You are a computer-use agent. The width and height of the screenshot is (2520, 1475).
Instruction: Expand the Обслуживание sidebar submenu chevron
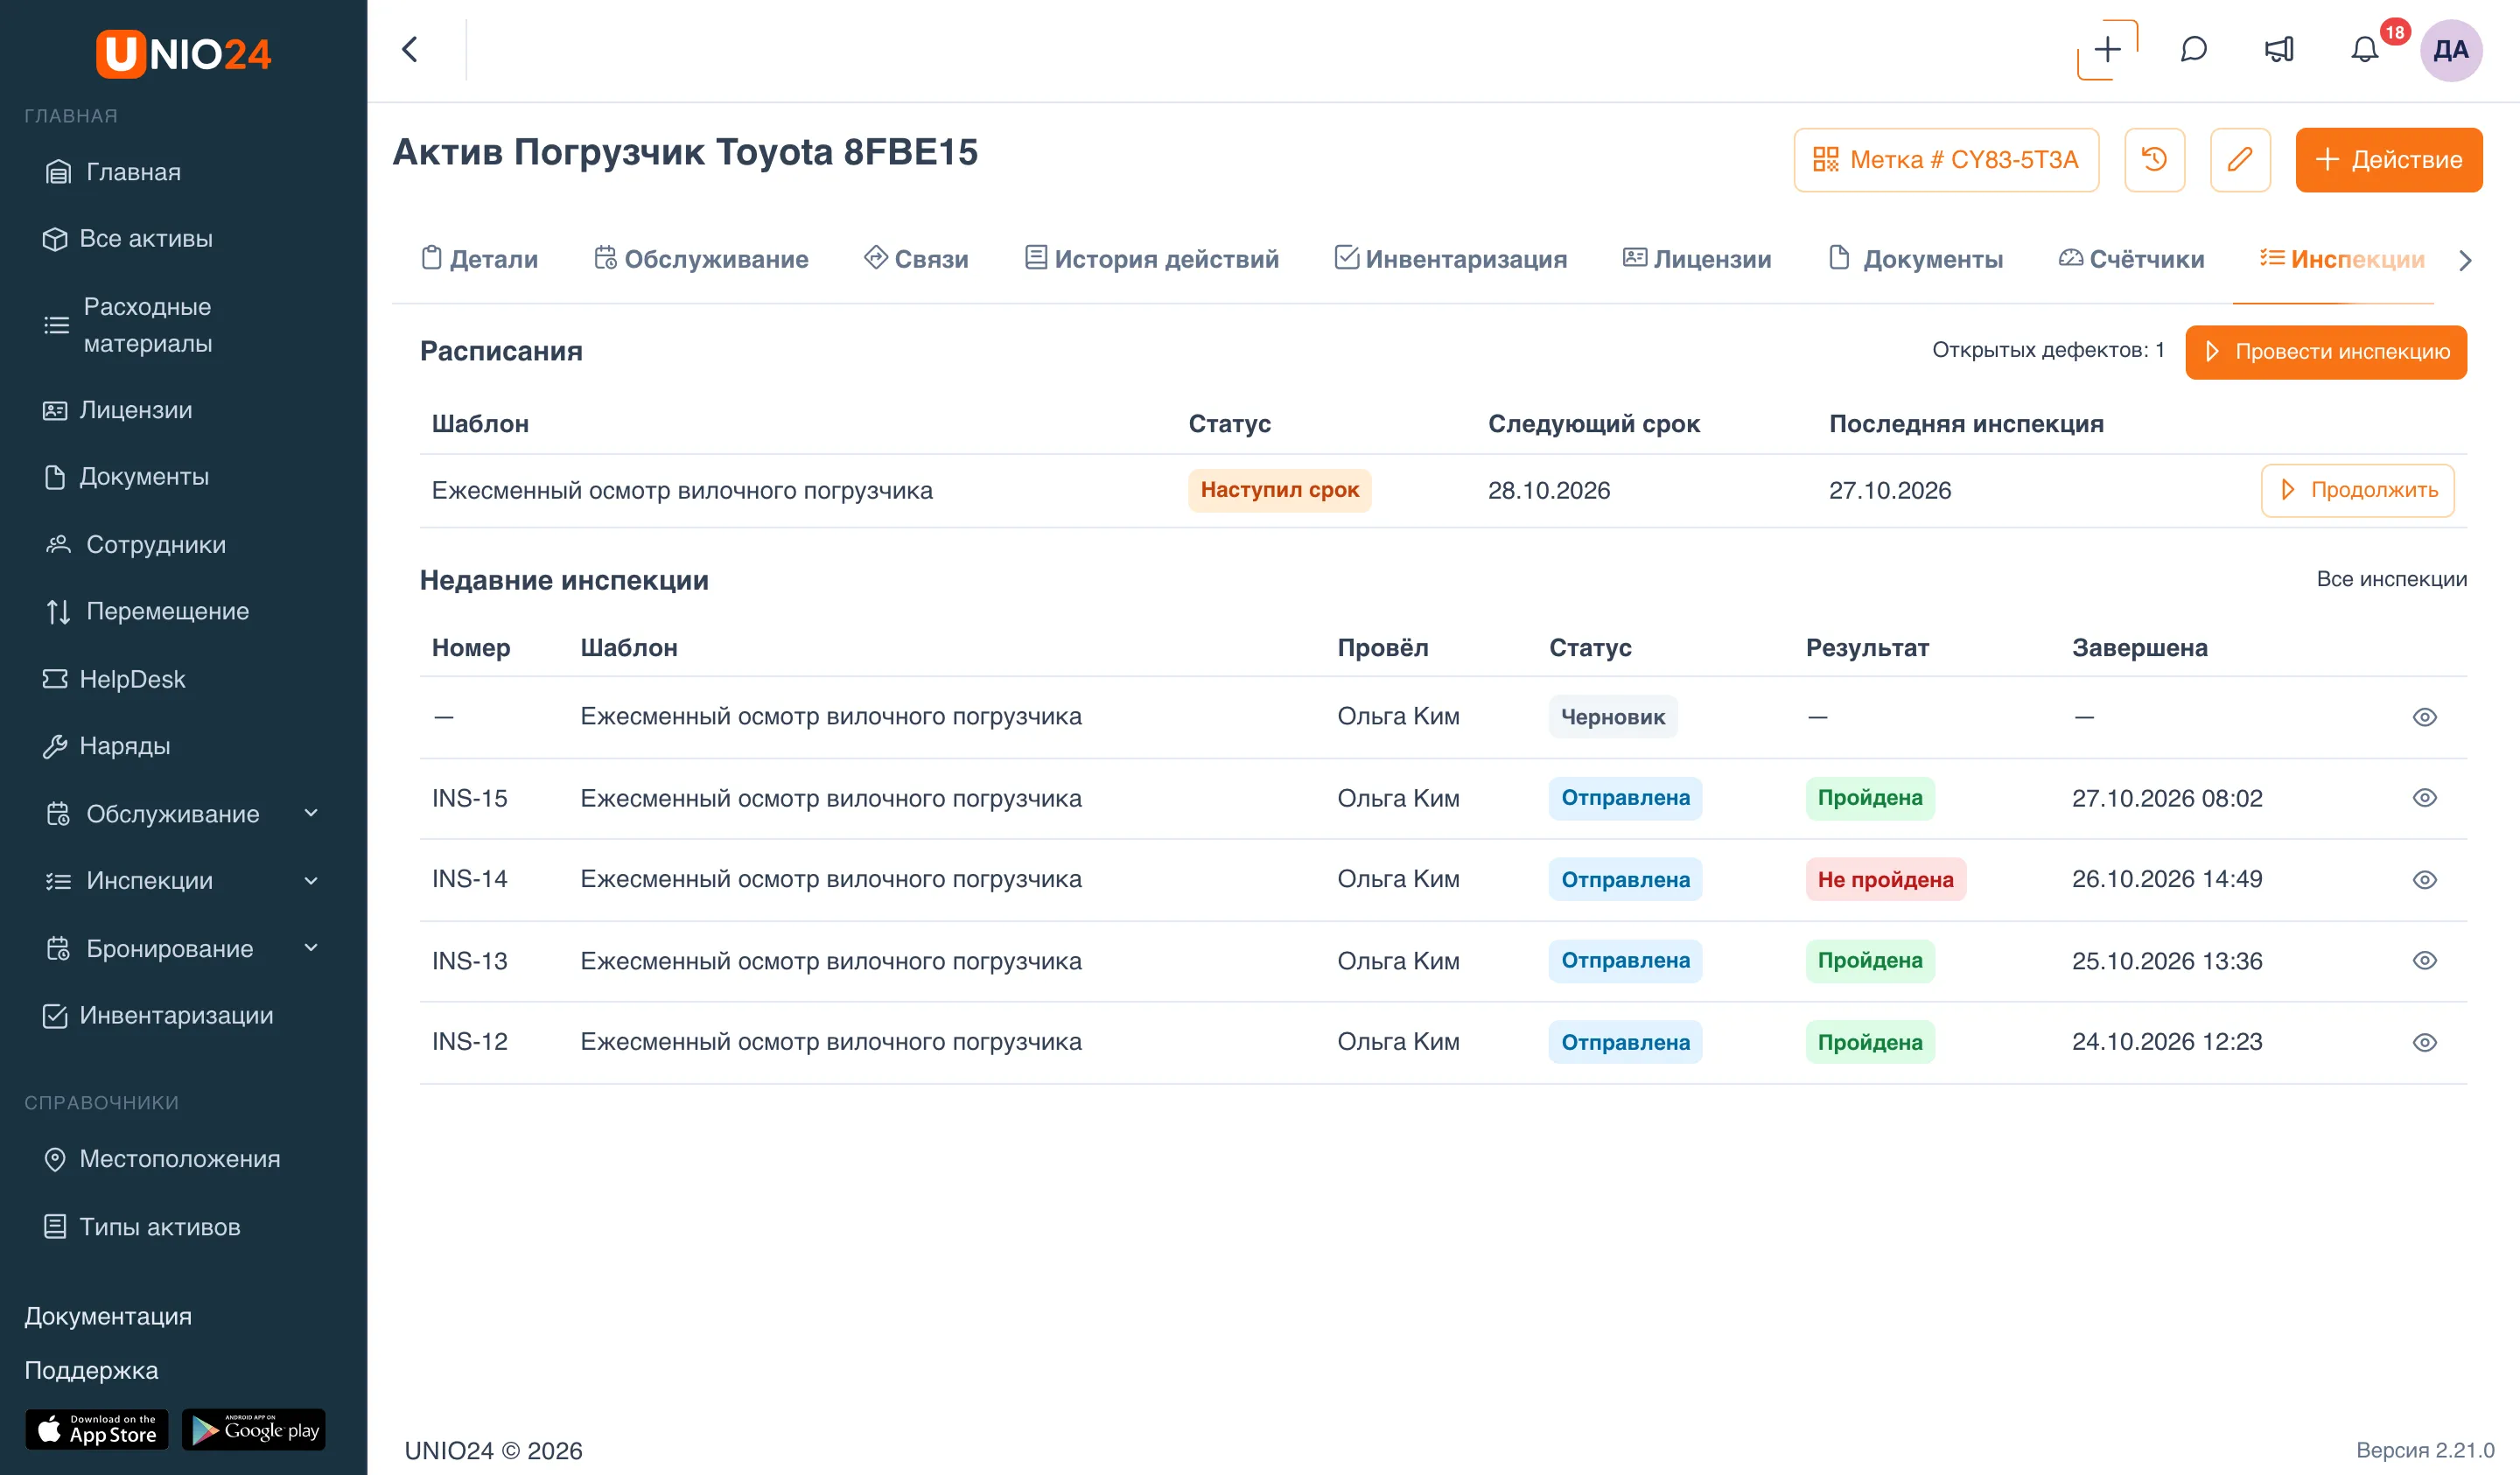coord(311,813)
